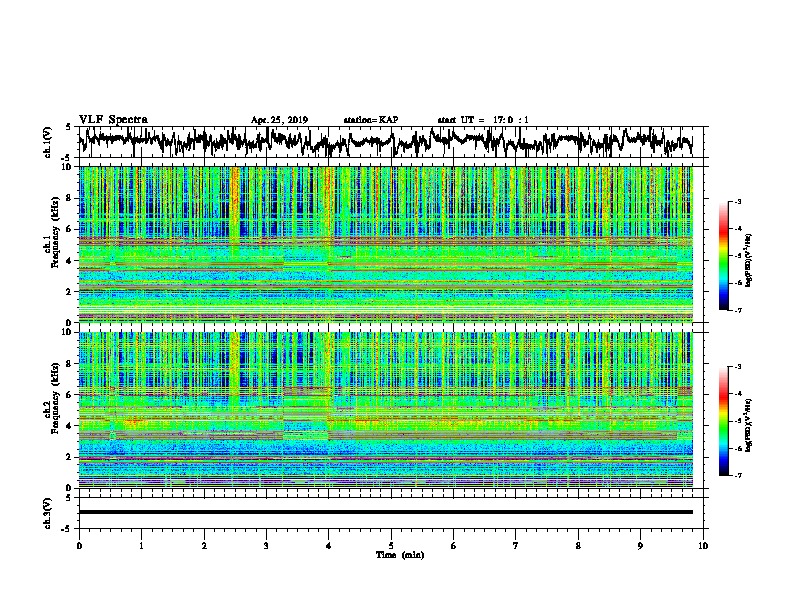
Task: Click tick label "8" on the Time axis
Action: coord(578,545)
